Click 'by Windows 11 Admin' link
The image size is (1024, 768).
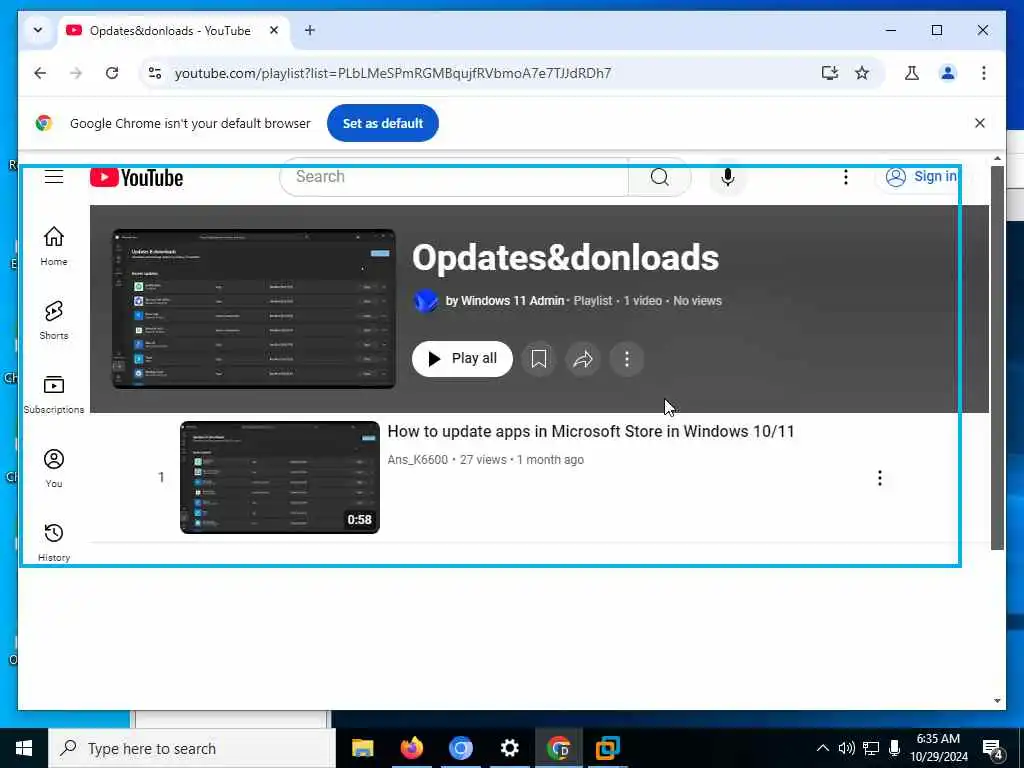click(x=504, y=301)
